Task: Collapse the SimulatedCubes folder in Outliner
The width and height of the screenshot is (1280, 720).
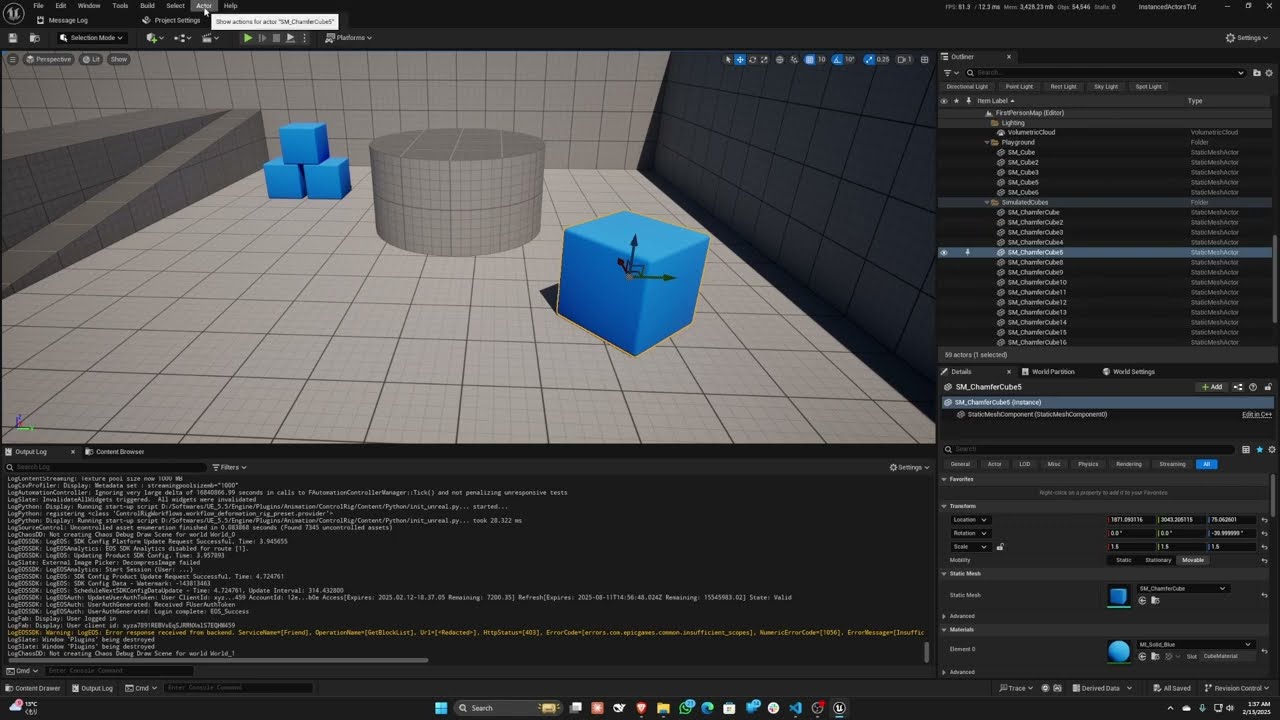Action: [x=987, y=202]
